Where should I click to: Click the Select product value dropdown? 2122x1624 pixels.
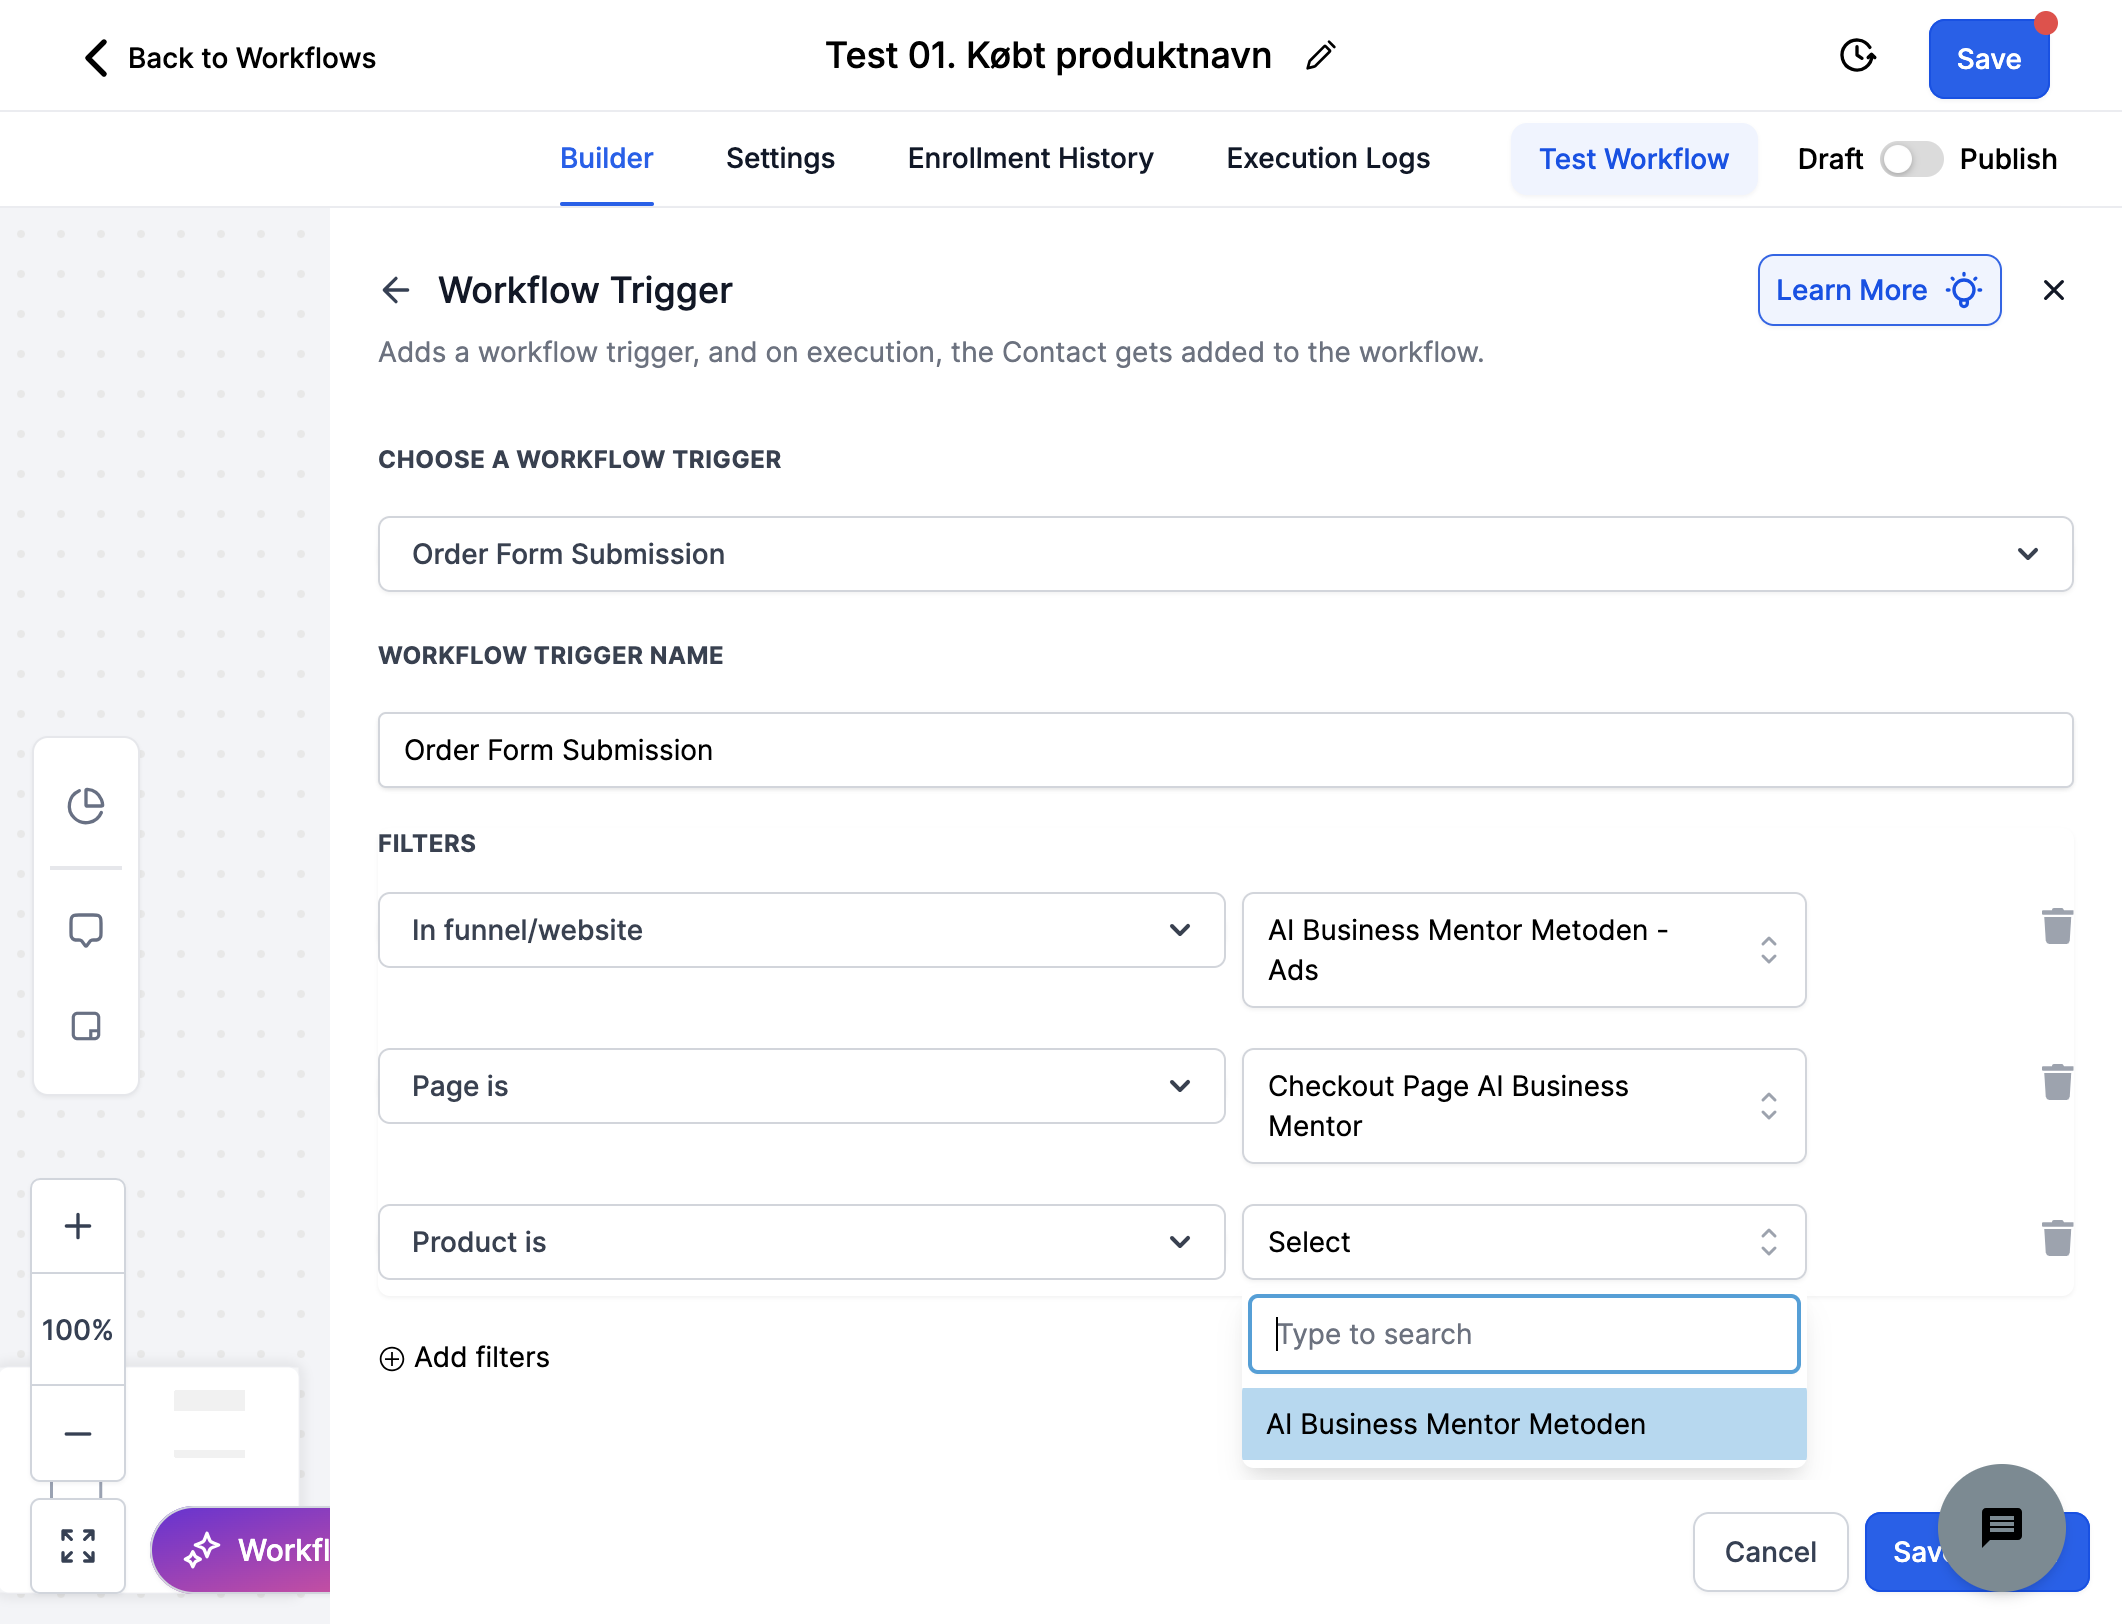click(x=1524, y=1242)
